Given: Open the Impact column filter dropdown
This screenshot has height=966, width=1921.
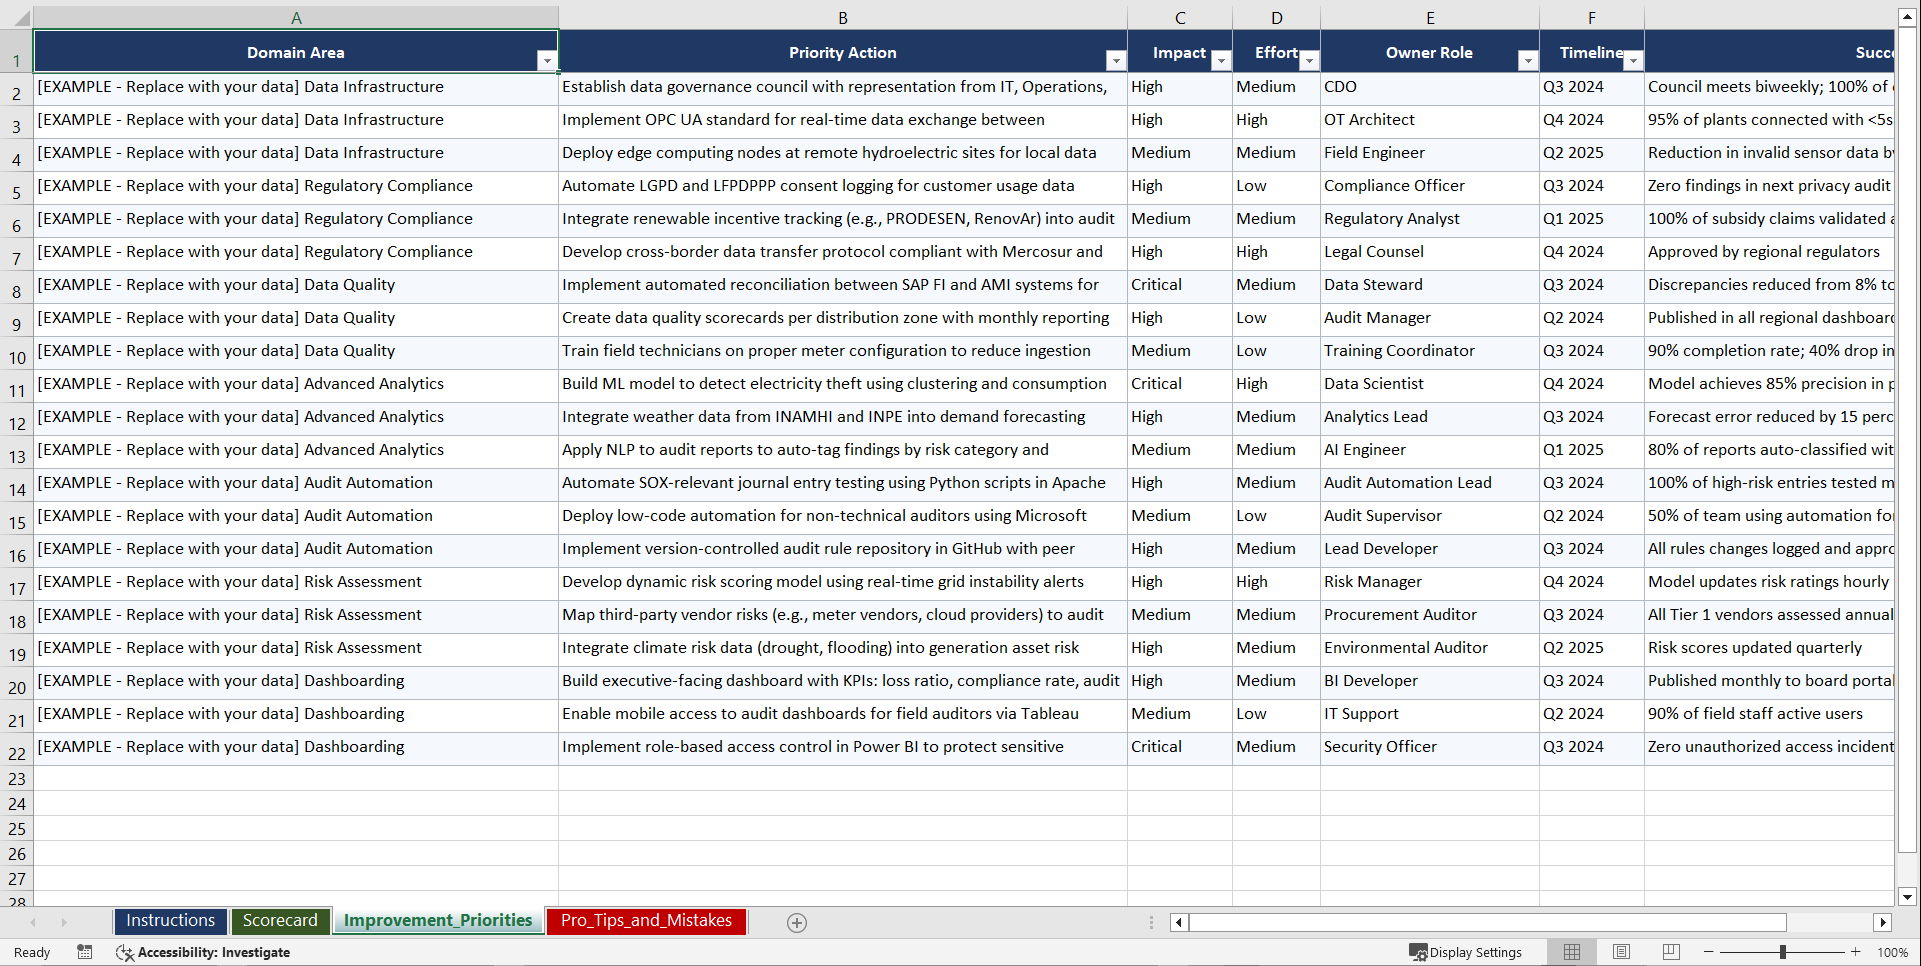Looking at the screenshot, I should point(1220,60).
